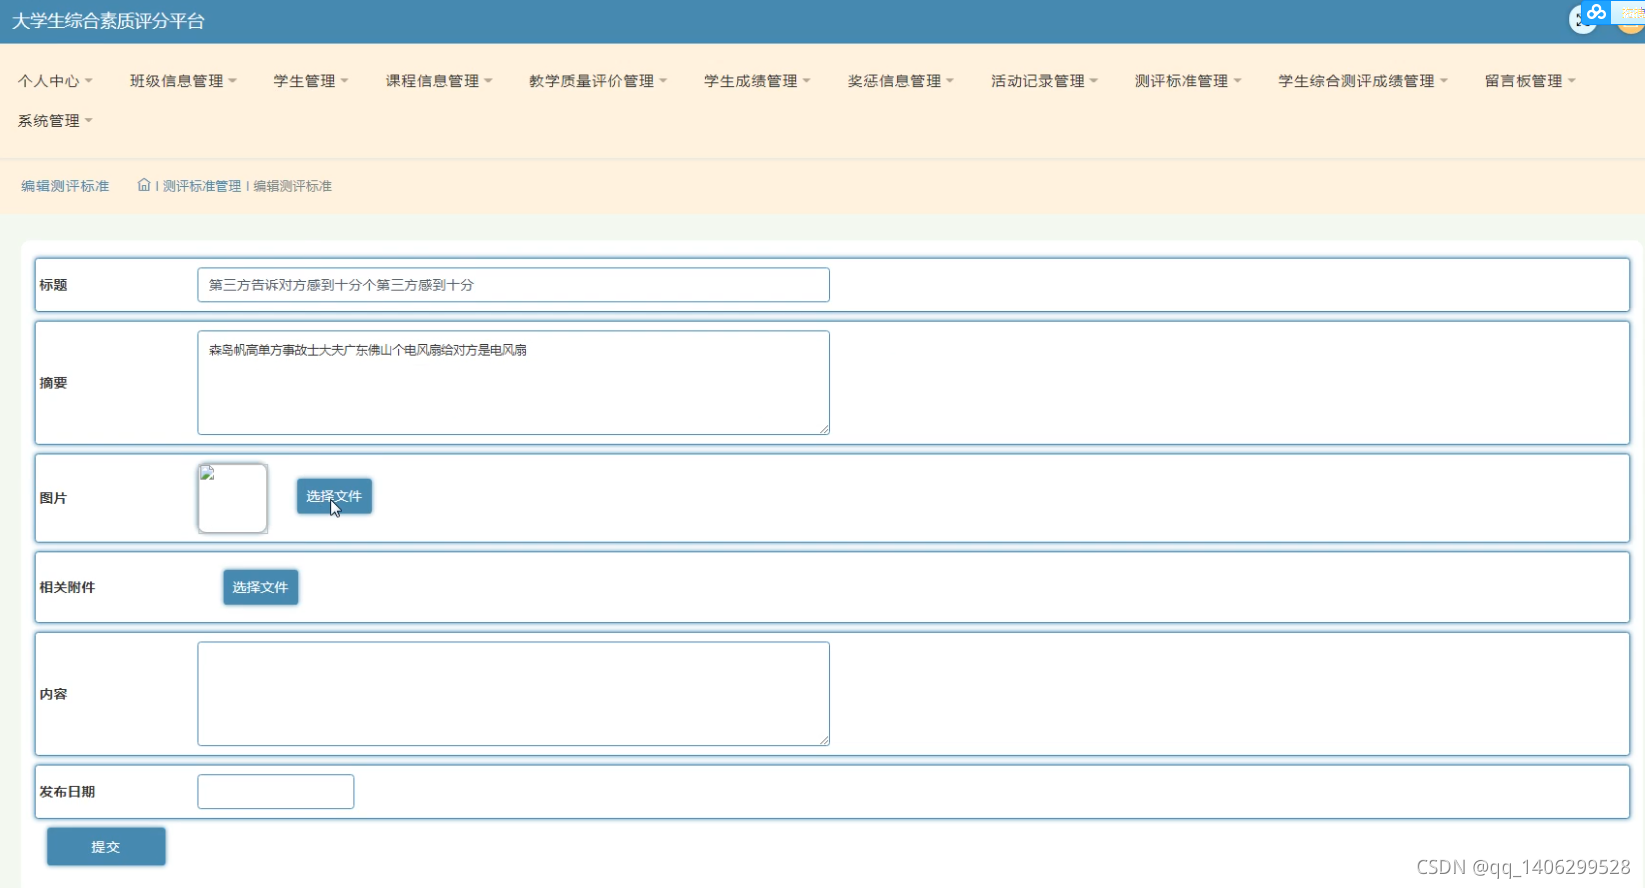
Task: Open the 奖惩信息管理 dropdown
Action: [901, 81]
